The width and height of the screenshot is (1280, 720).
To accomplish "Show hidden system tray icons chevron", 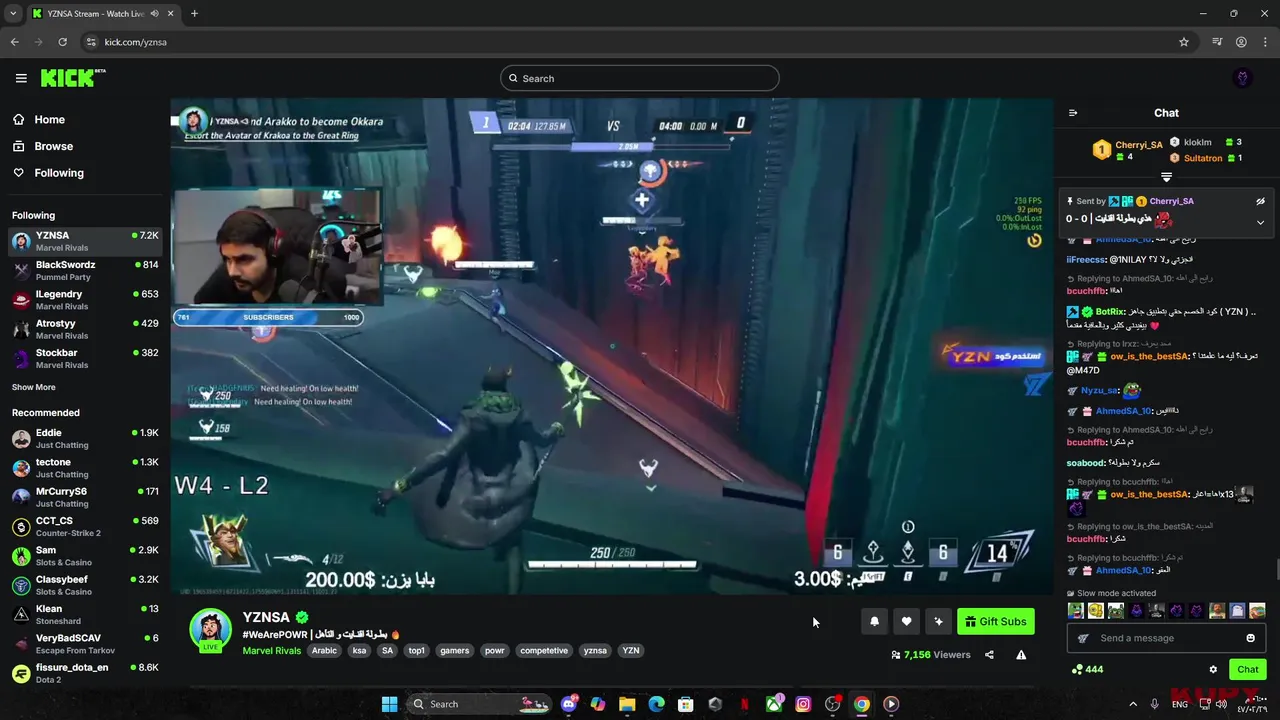I will pyautogui.click(x=1133, y=704).
